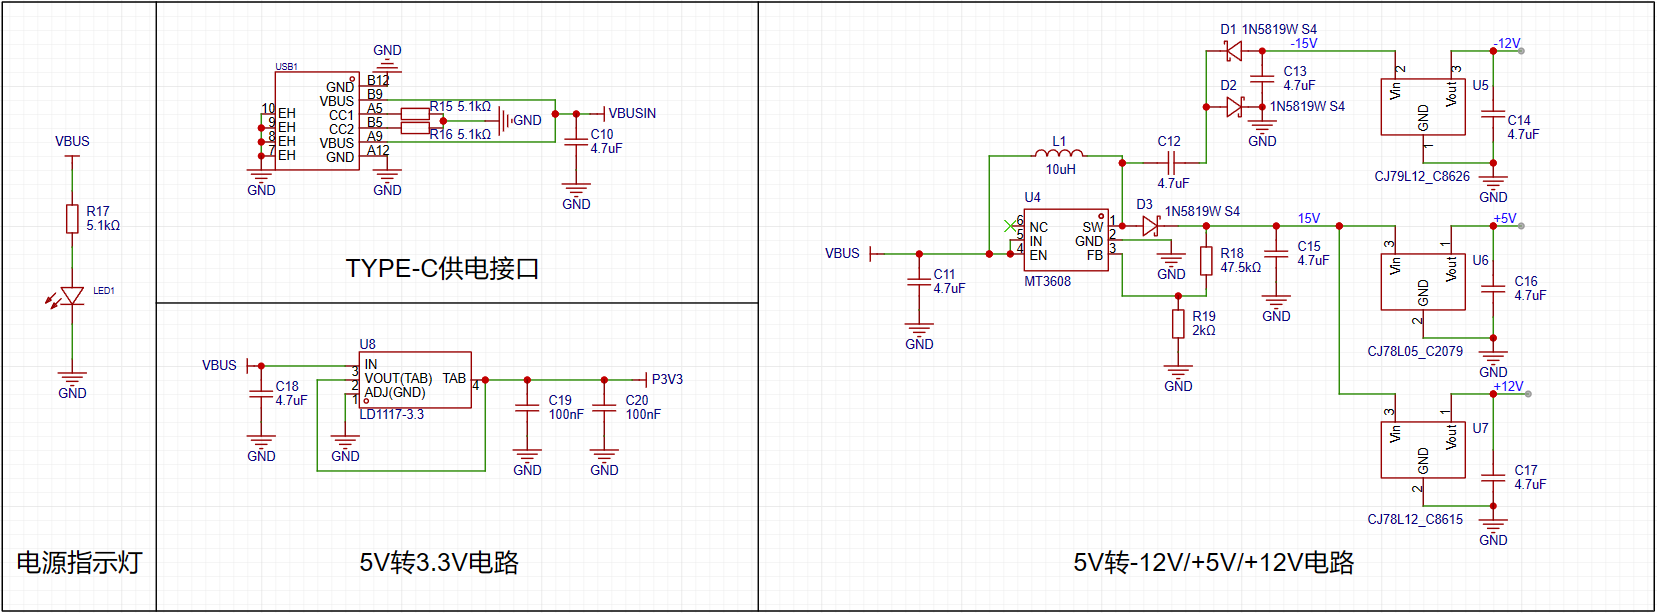Click the 5V转3.3V电路 title
This screenshot has height=613, width=1657.
click(439, 562)
